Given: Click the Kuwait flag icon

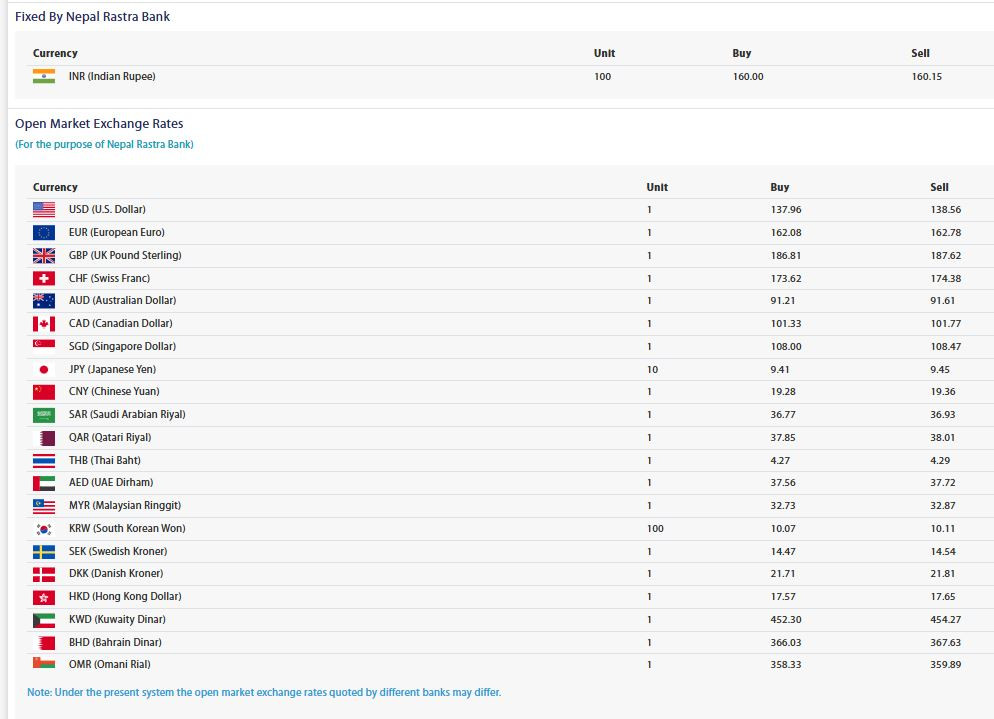Looking at the screenshot, I should tap(44, 619).
